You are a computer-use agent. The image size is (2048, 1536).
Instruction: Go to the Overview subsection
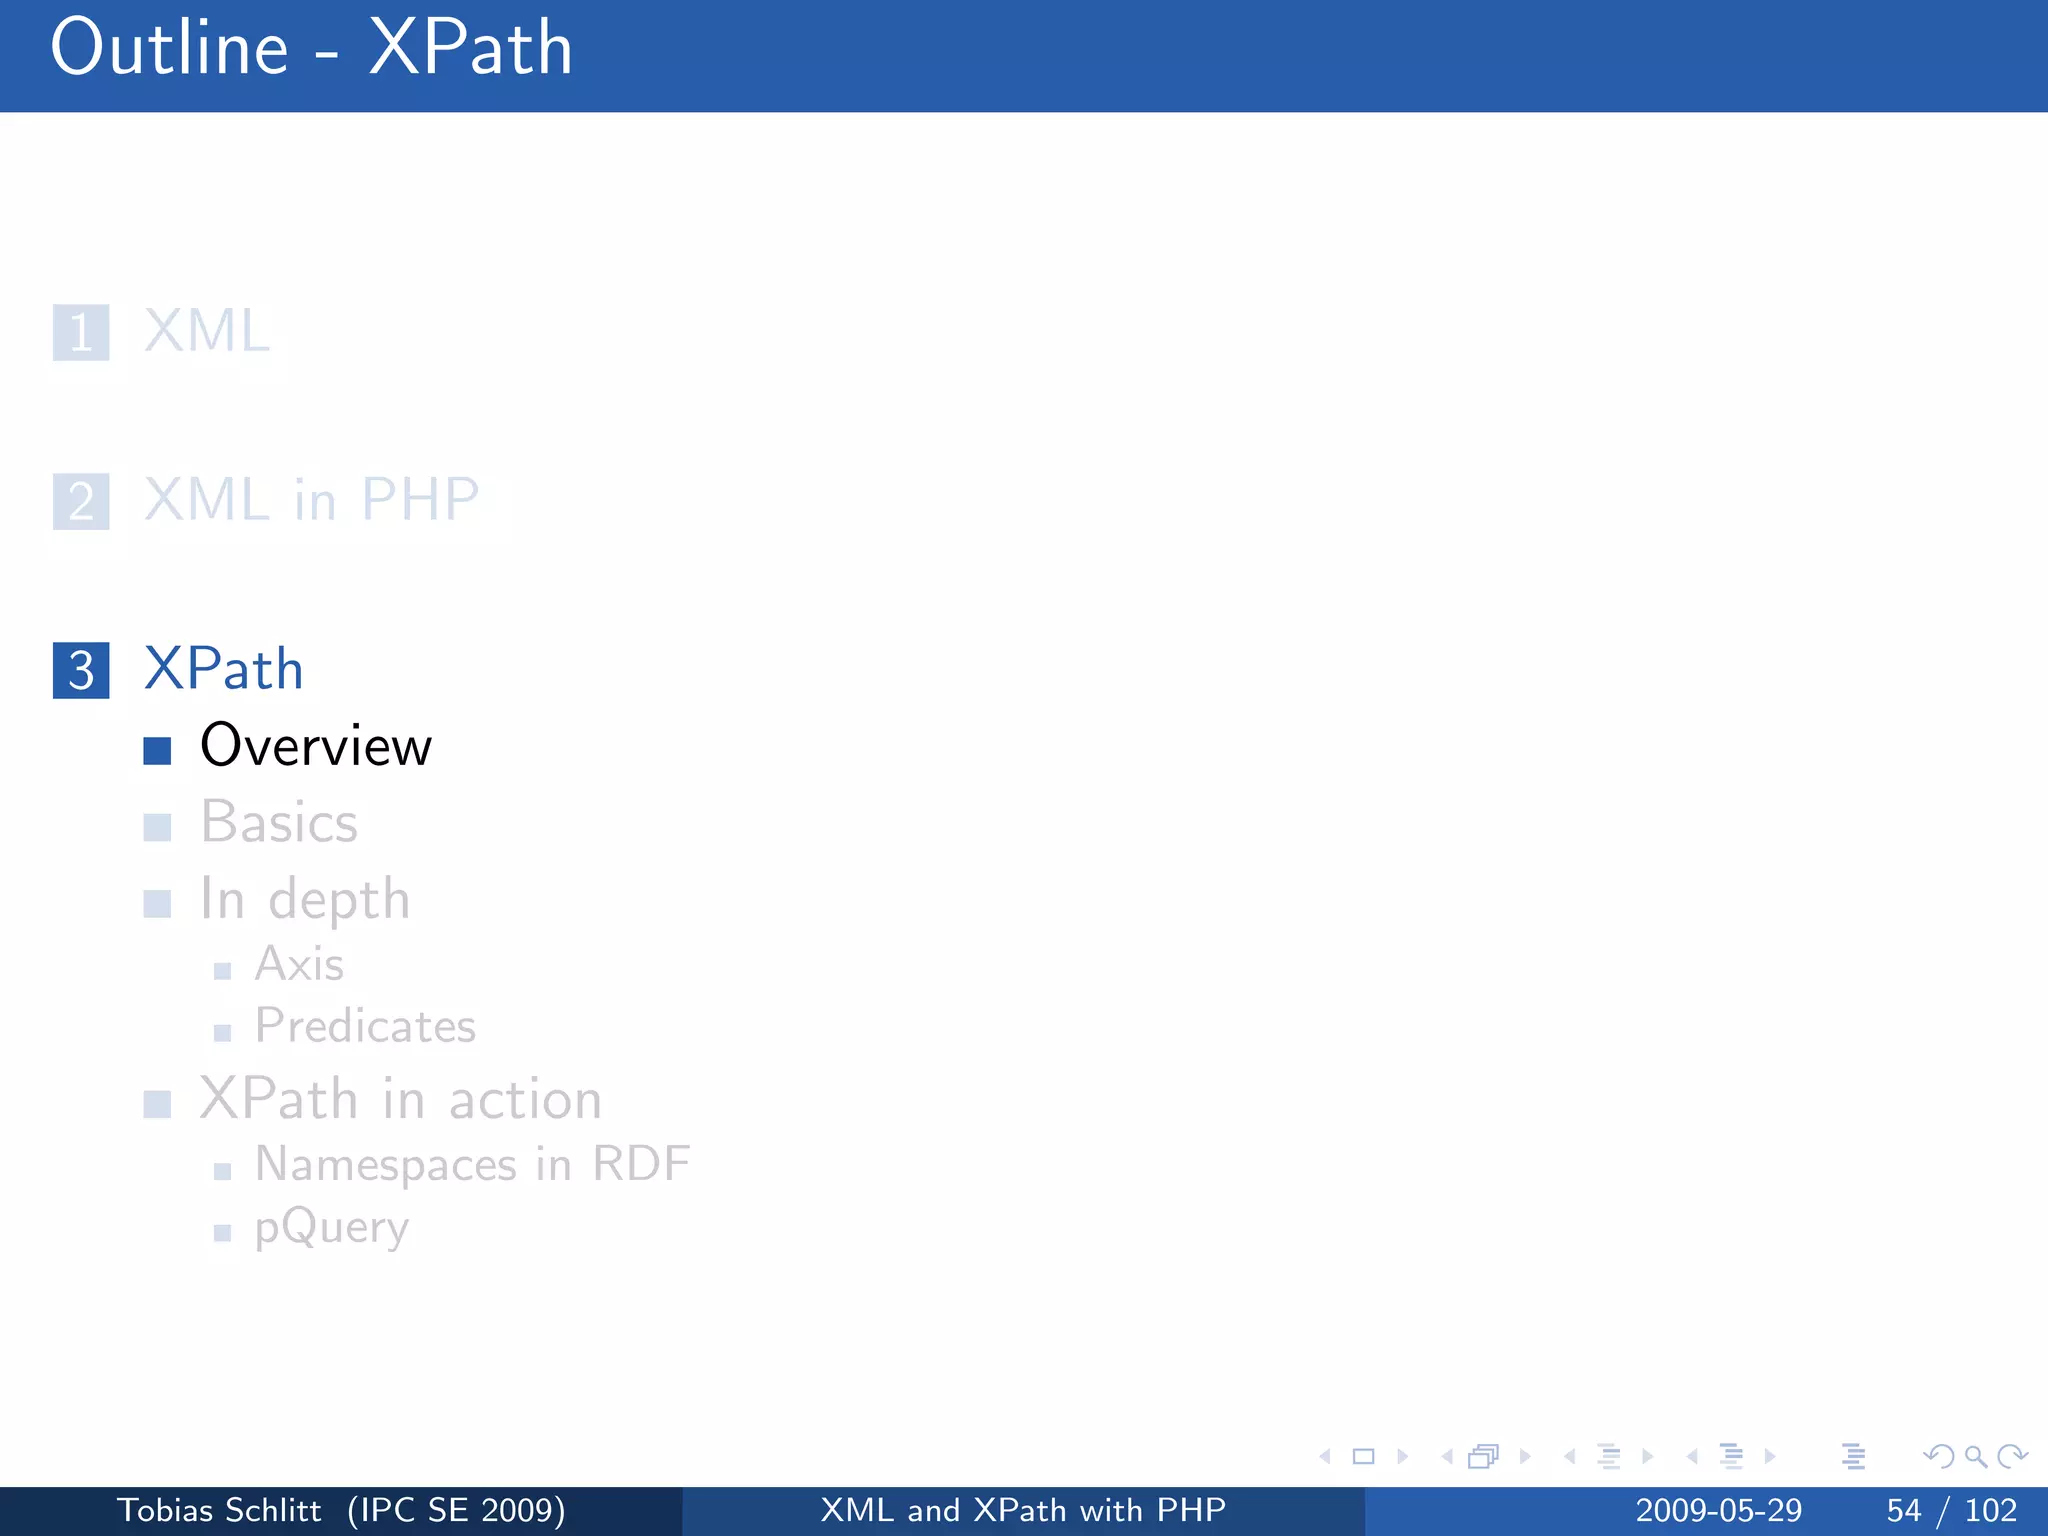(x=315, y=746)
